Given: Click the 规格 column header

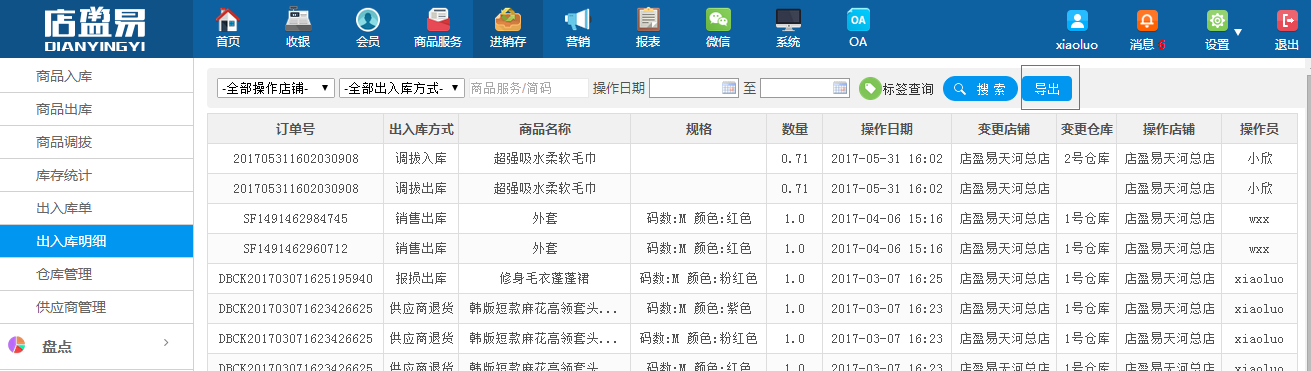Looking at the screenshot, I should click(699, 129).
